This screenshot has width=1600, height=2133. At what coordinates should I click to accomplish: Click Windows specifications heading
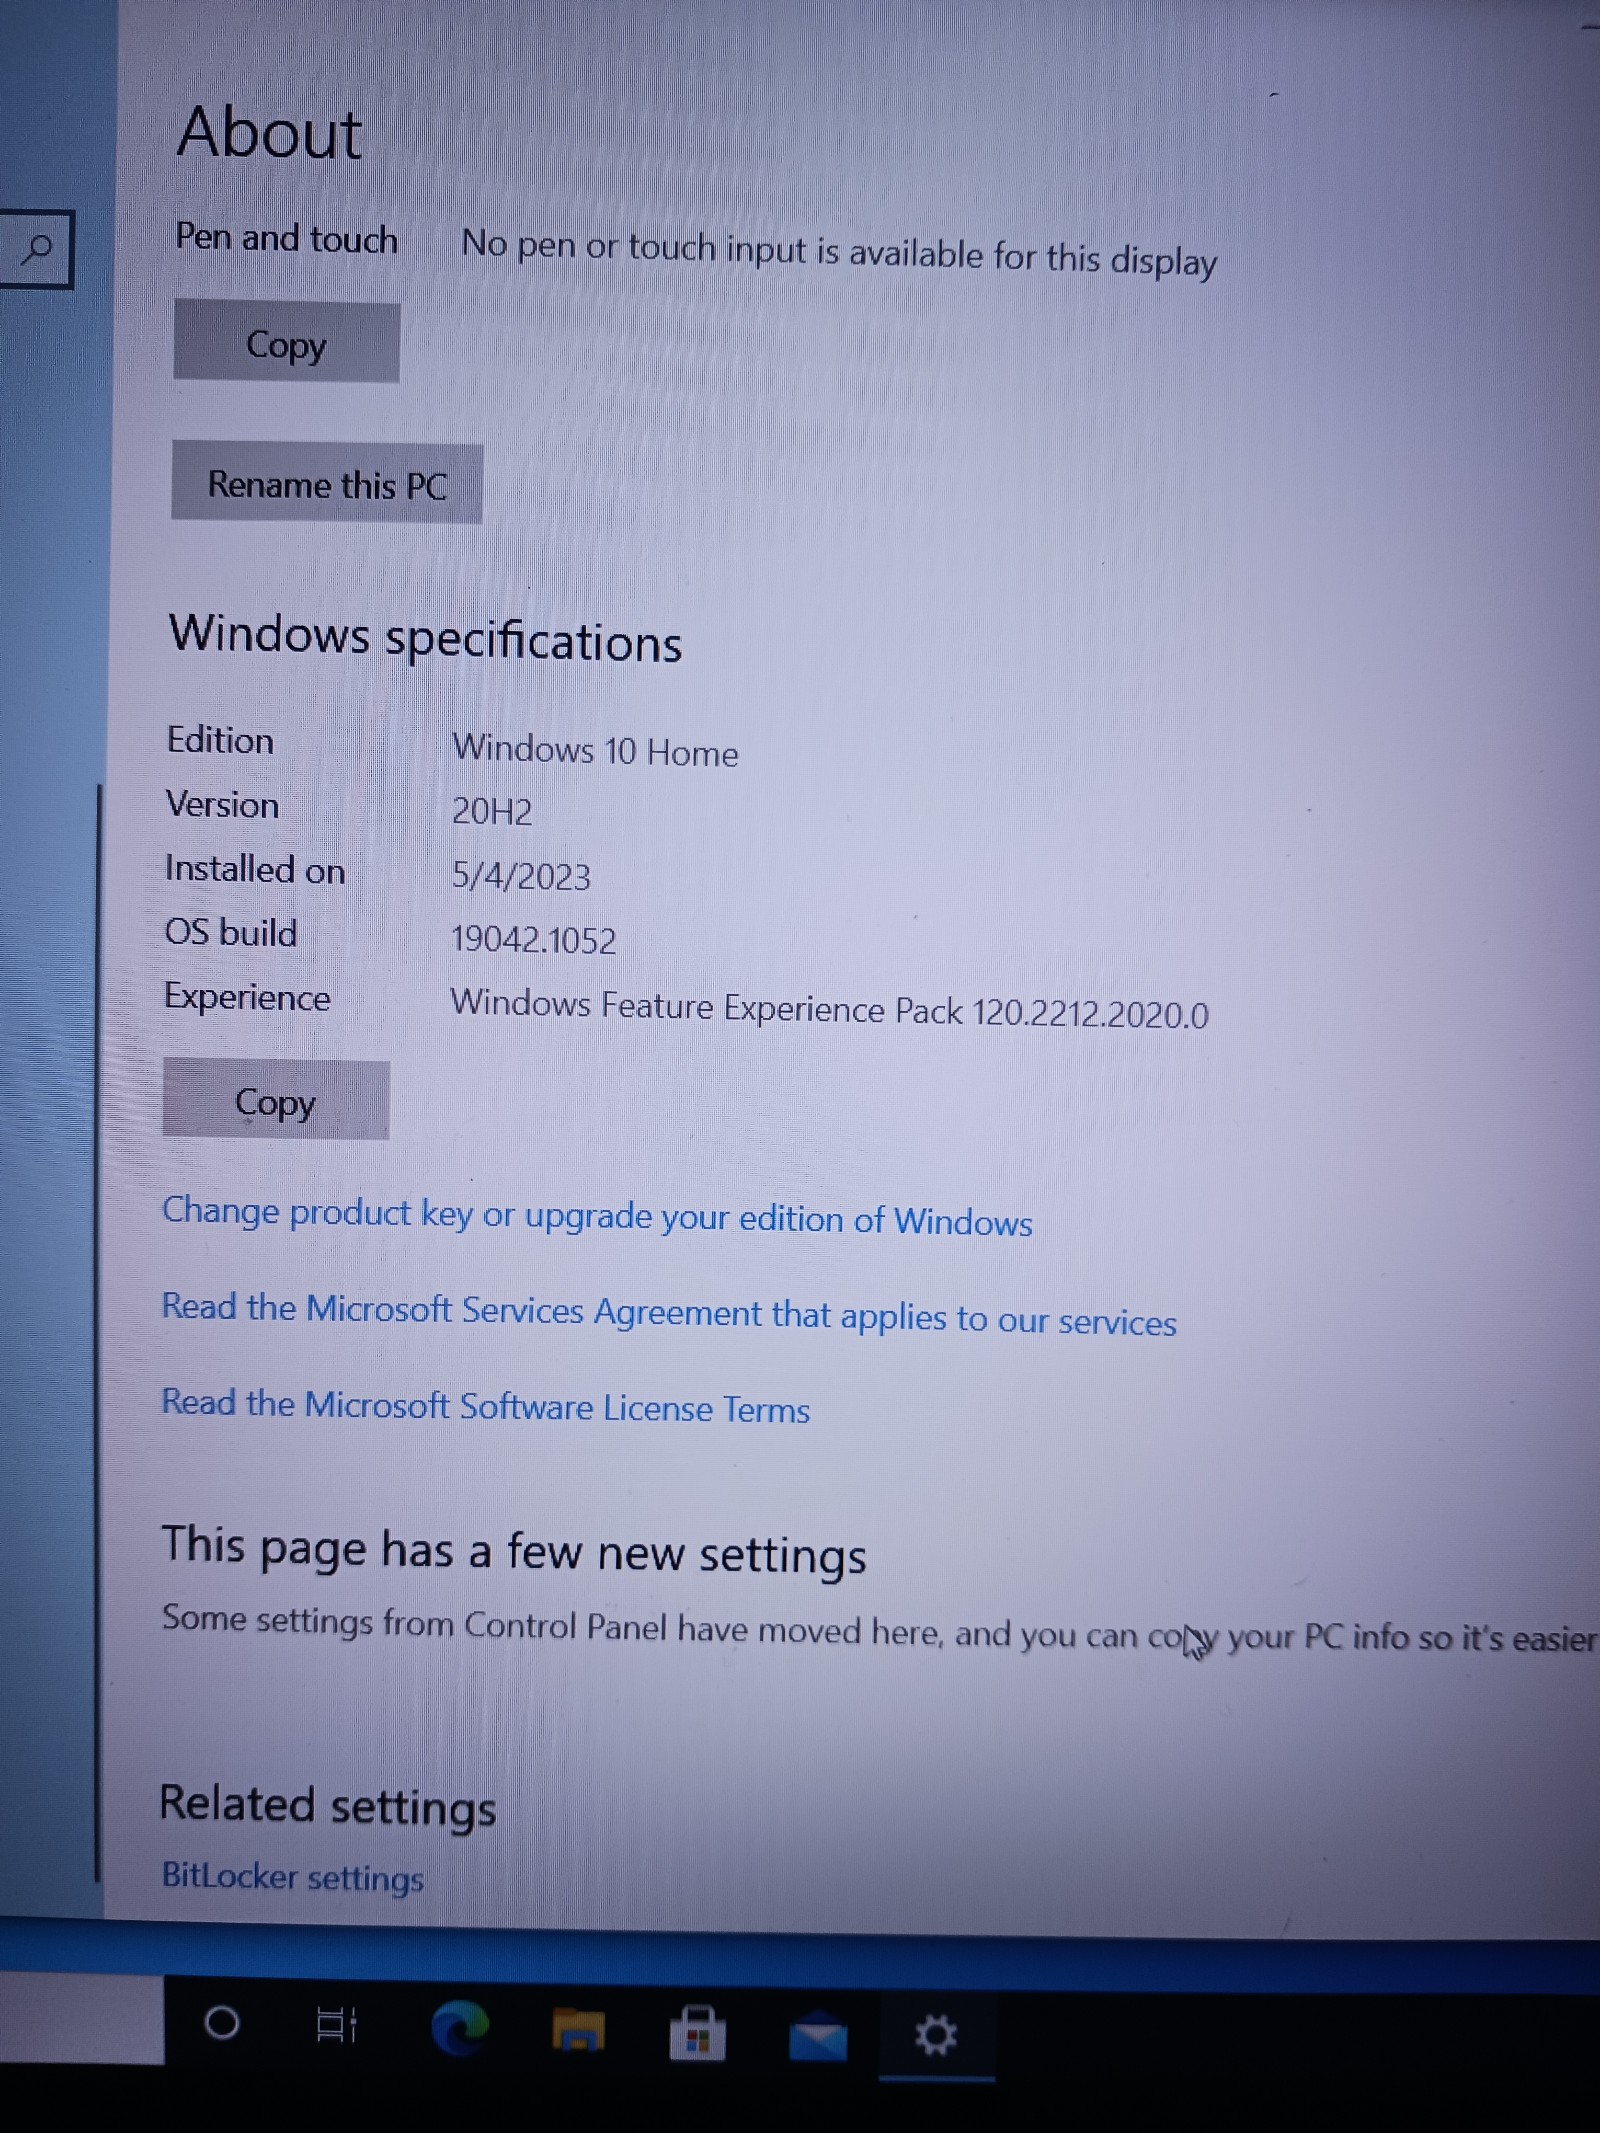point(425,638)
